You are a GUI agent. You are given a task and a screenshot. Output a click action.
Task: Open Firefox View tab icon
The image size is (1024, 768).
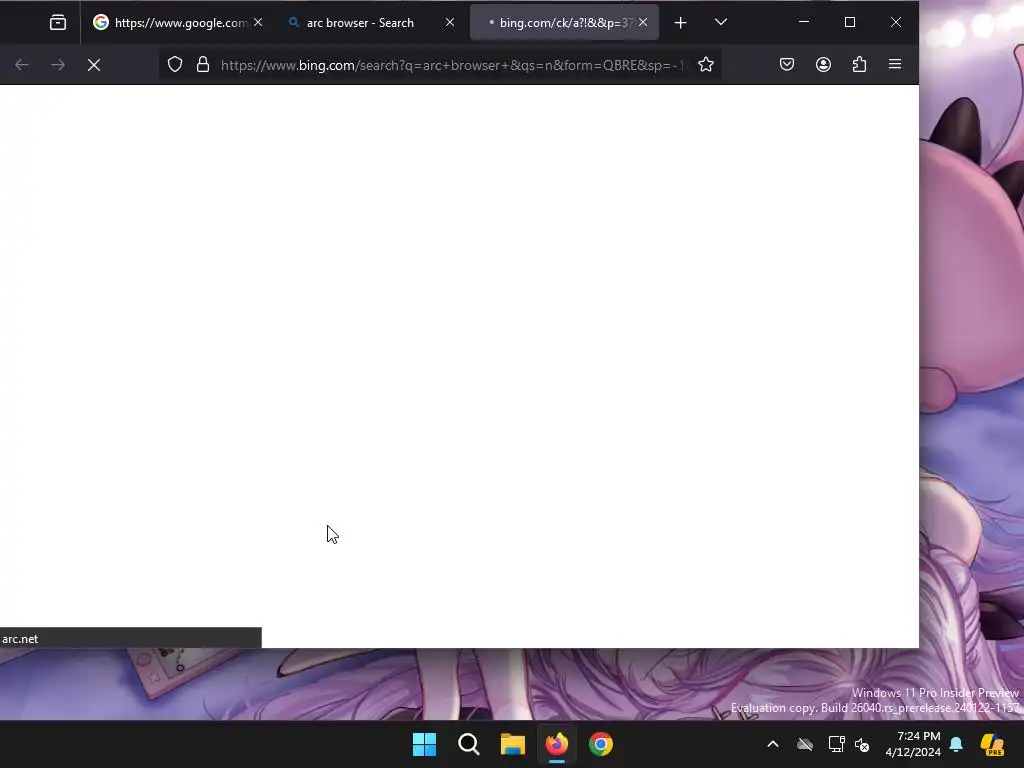click(57, 23)
